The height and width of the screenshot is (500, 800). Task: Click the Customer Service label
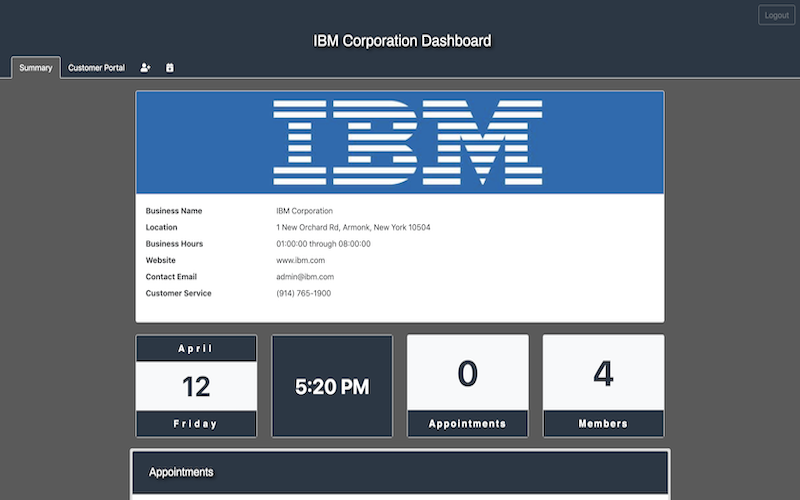pyautogui.click(x=178, y=293)
